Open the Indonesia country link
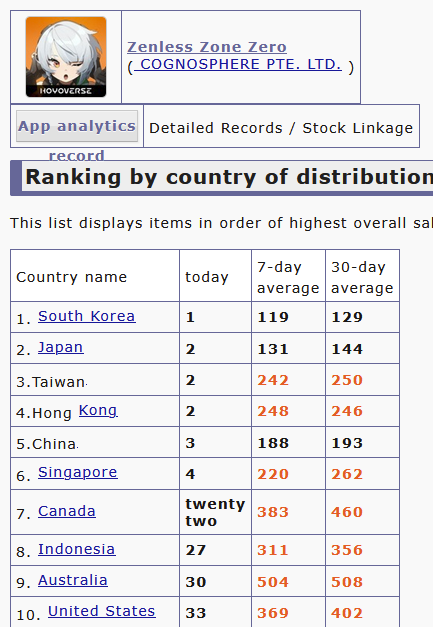Screen dimensions: 433x627 tap(77, 549)
